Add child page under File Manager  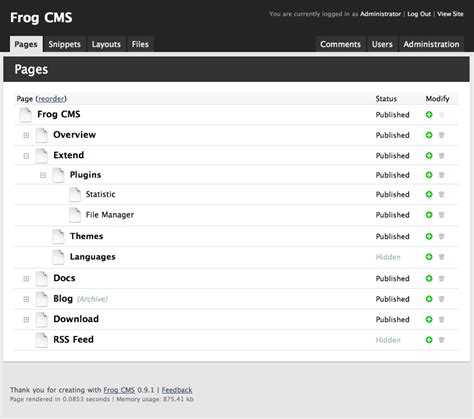429,215
